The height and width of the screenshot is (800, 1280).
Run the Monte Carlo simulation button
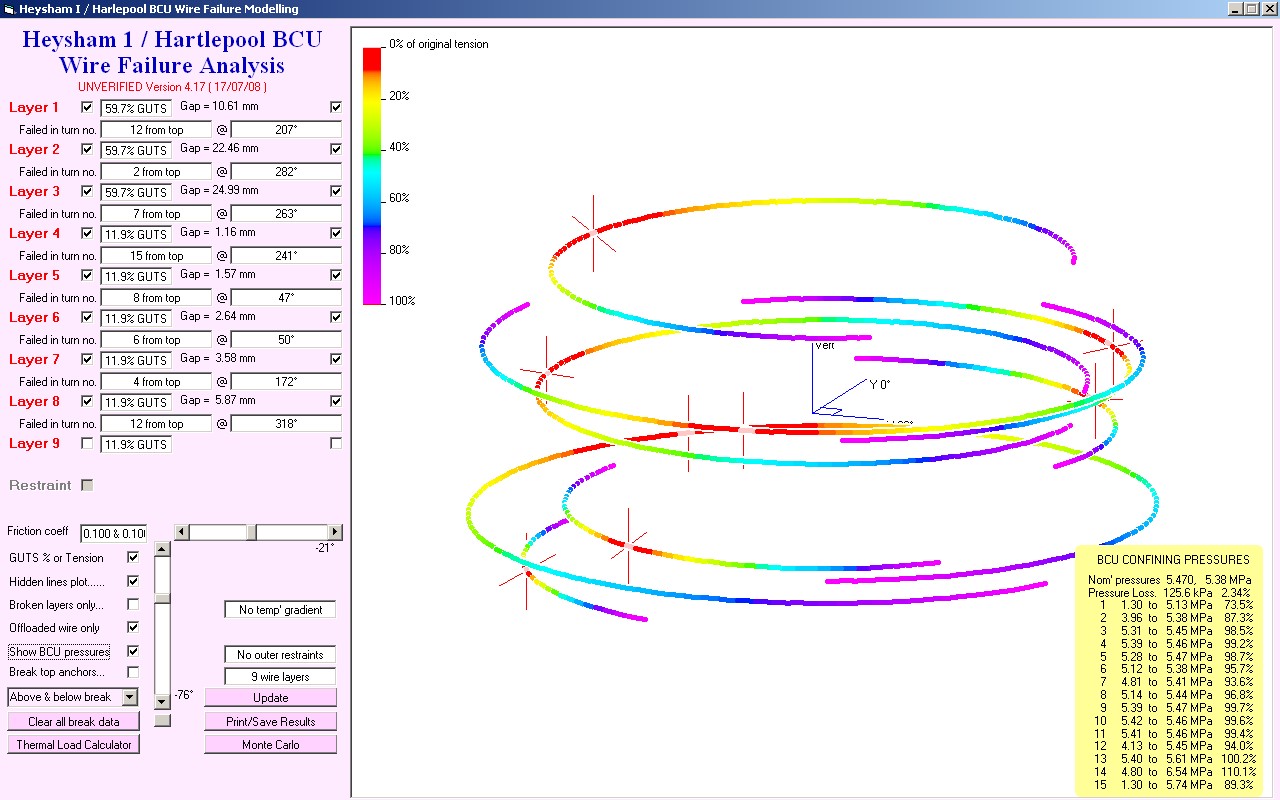(x=270, y=745)
